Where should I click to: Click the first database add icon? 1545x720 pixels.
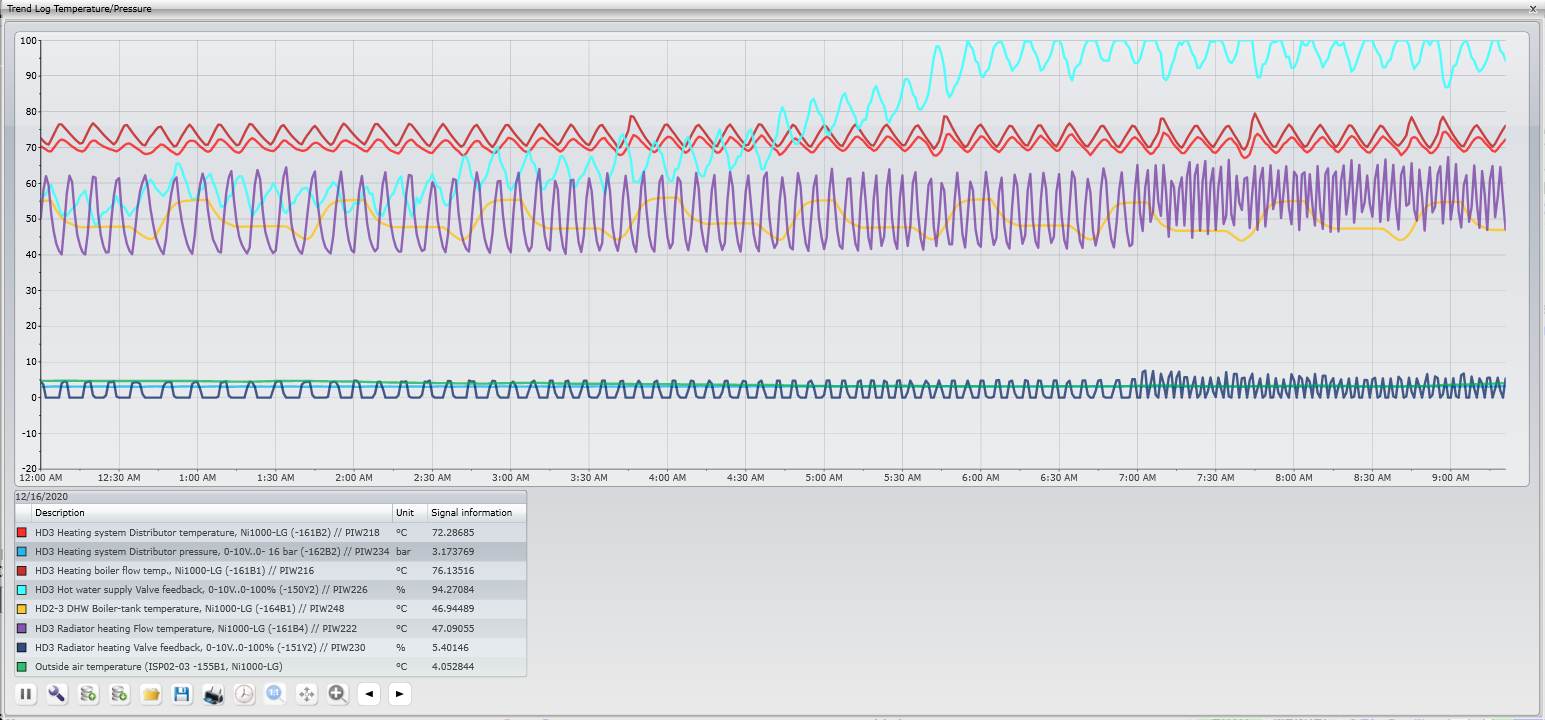tap(88, 694)
